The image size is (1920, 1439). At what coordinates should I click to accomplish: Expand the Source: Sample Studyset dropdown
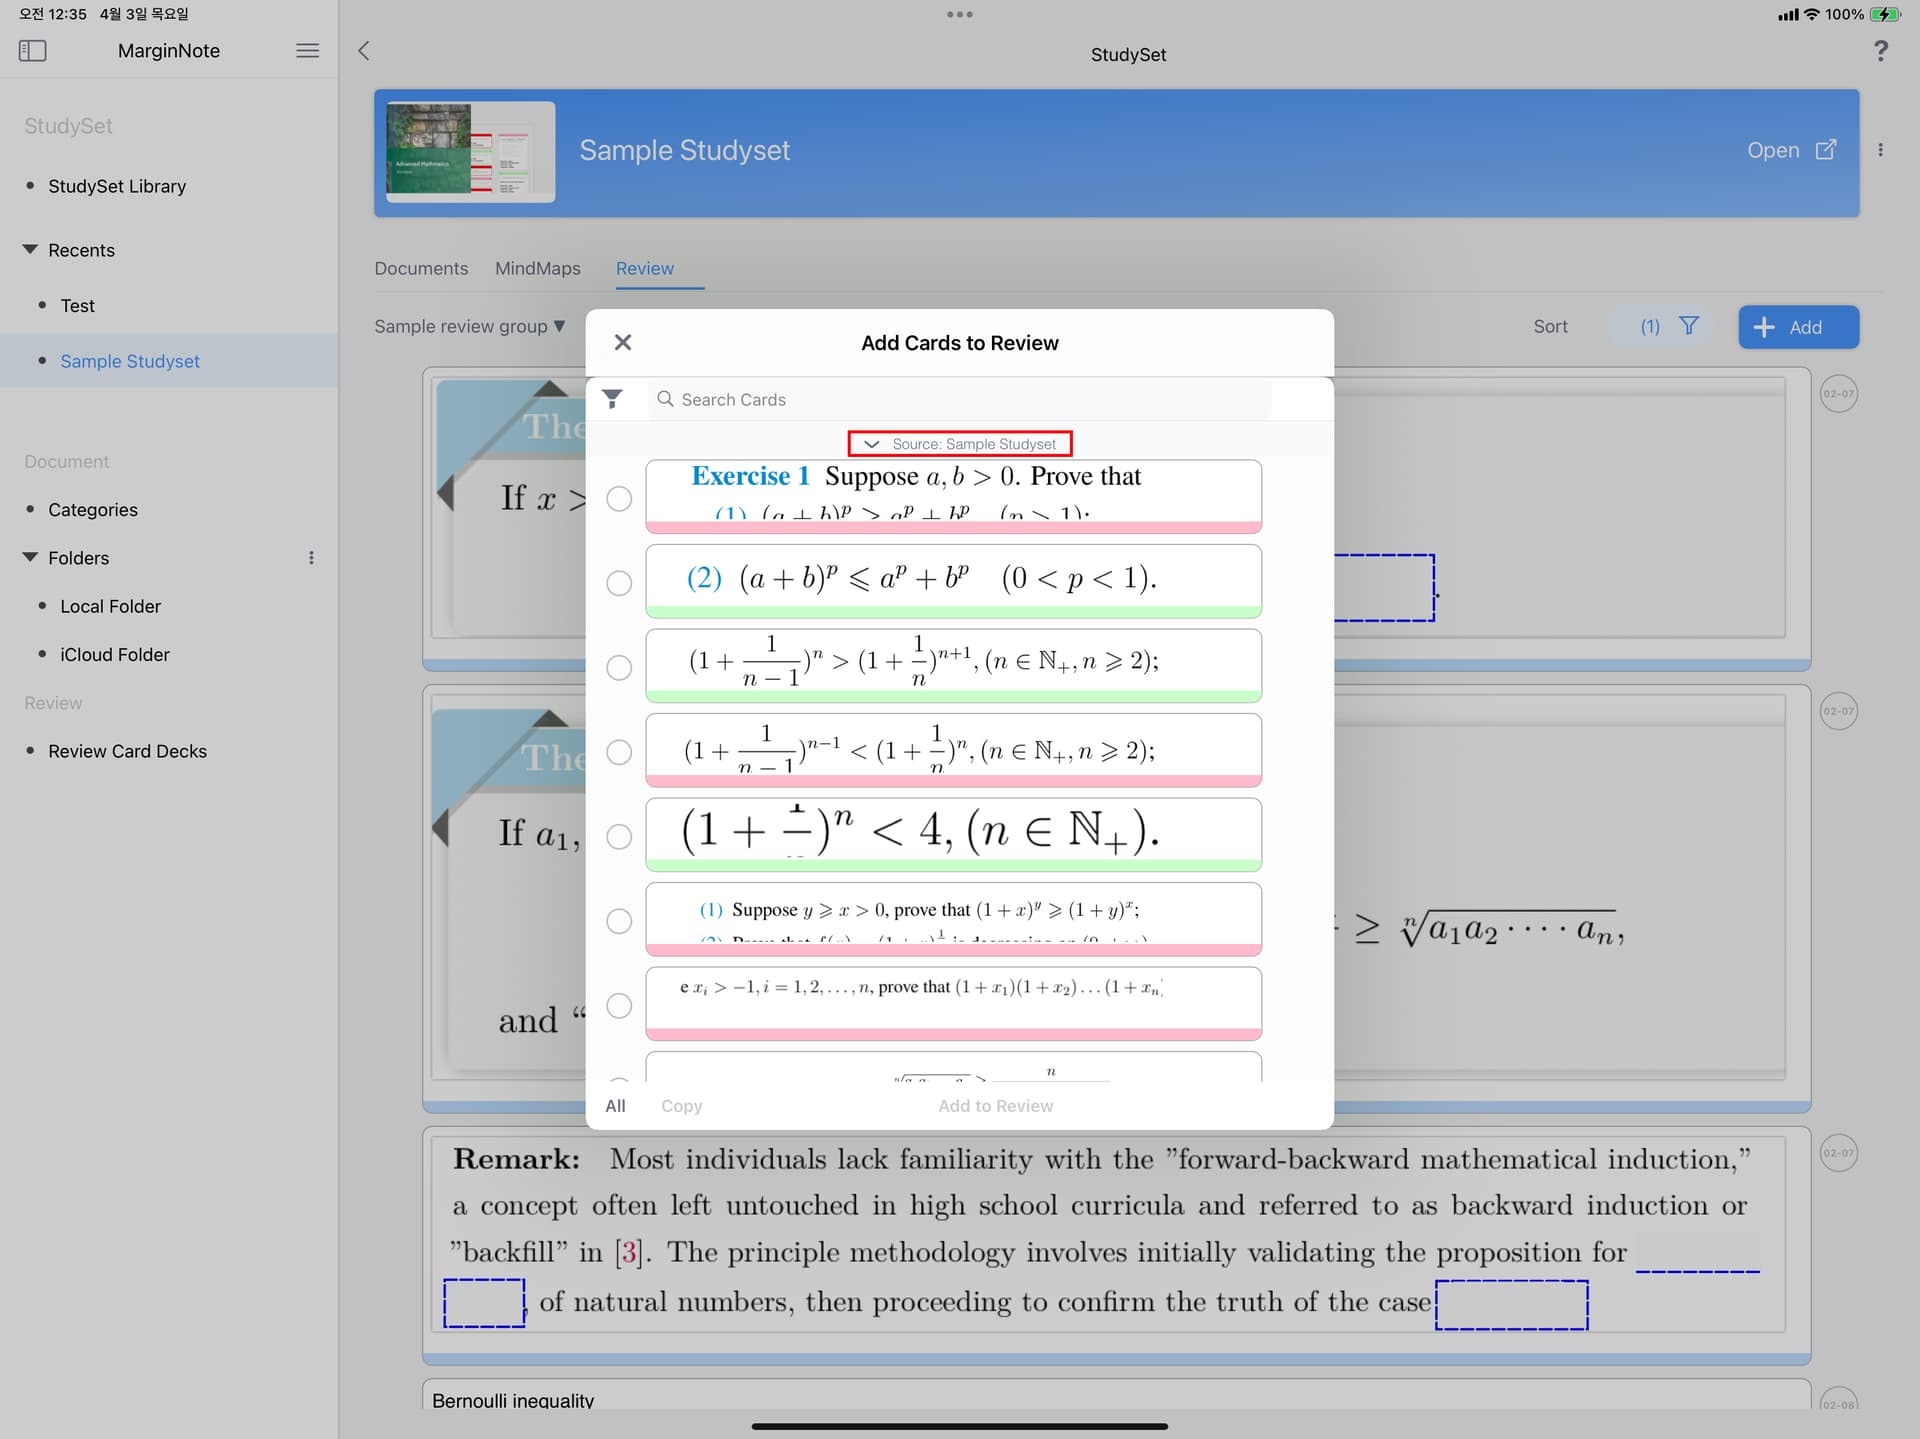(959, 443)
